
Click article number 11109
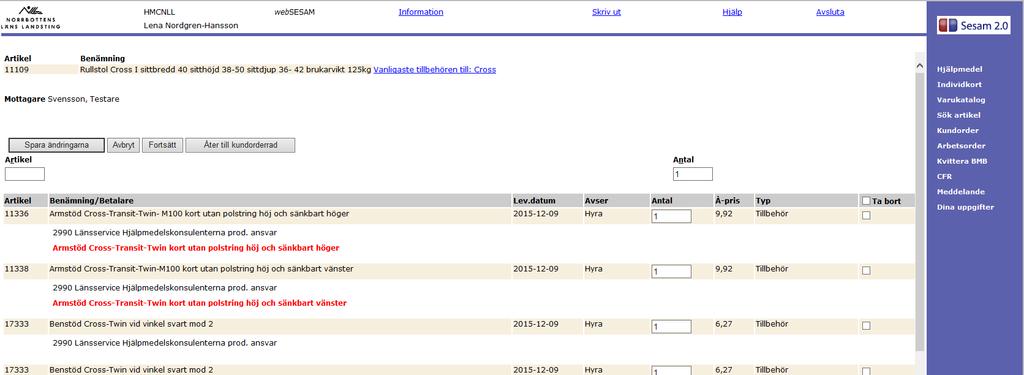[16, 69]
